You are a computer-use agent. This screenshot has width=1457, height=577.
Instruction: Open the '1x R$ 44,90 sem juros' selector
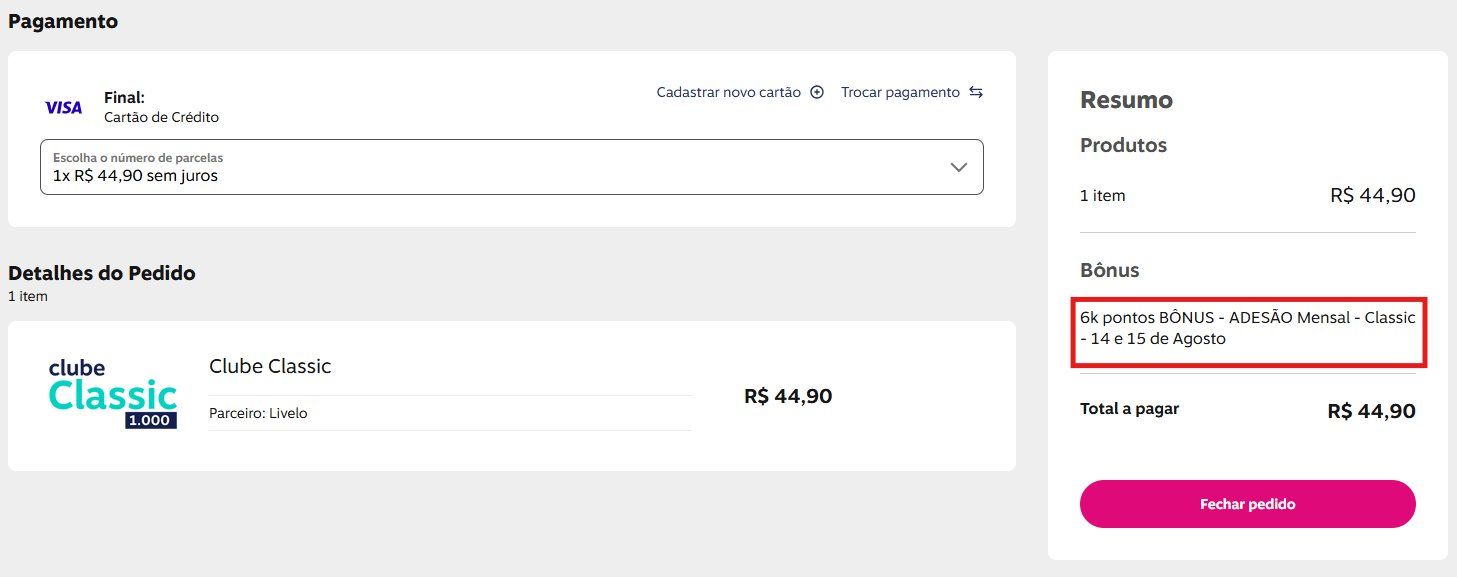tap(500, 167)
